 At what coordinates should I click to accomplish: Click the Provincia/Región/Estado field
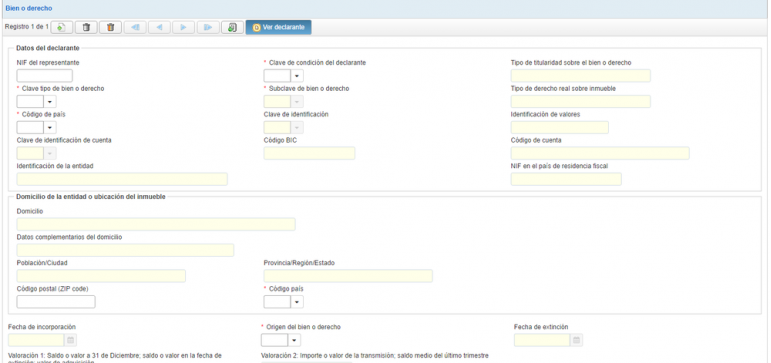(x=348, y=276)
